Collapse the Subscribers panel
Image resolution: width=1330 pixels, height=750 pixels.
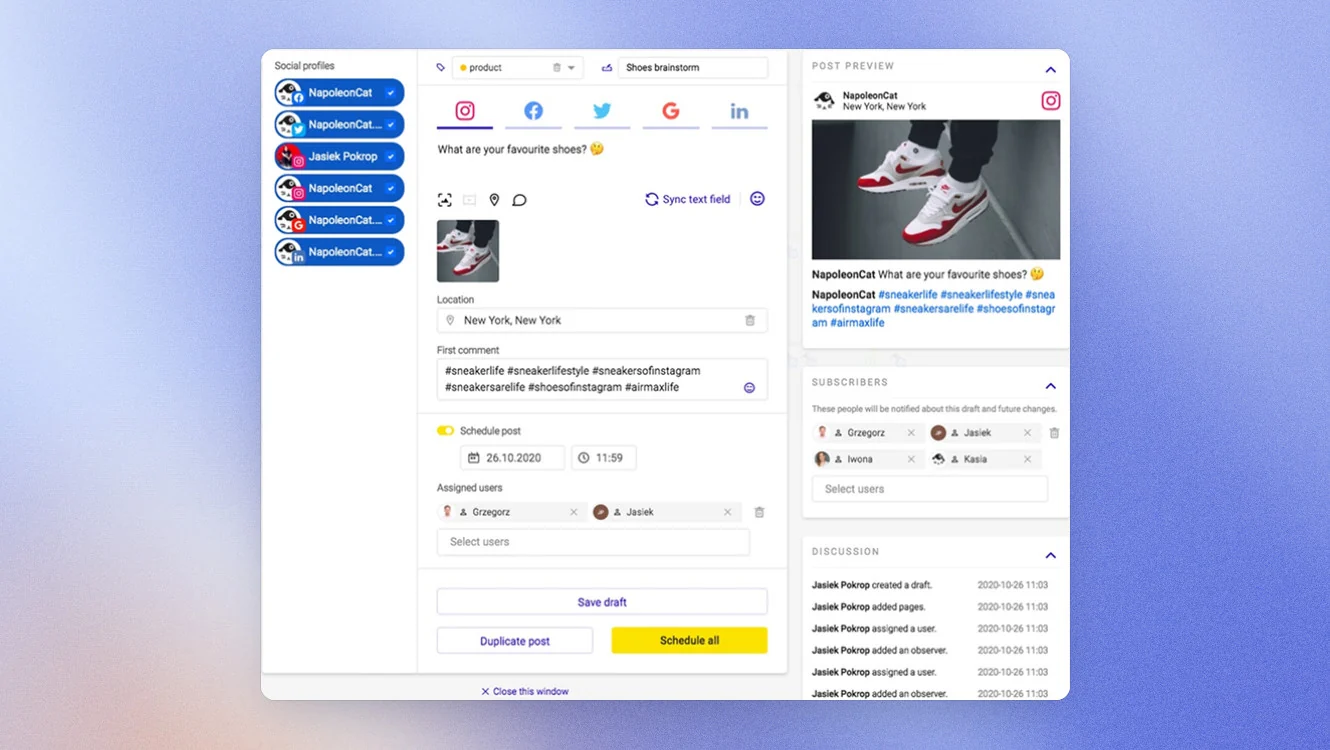(1050, 386)
